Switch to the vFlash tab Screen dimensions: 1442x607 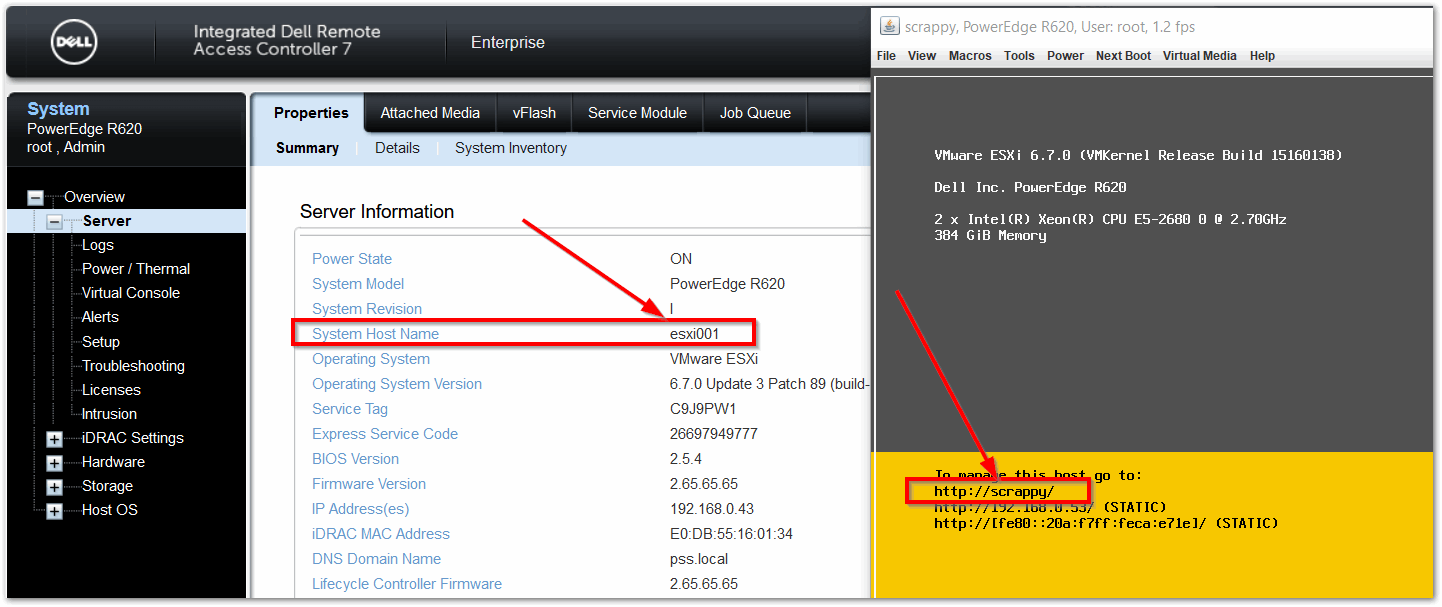534,113
